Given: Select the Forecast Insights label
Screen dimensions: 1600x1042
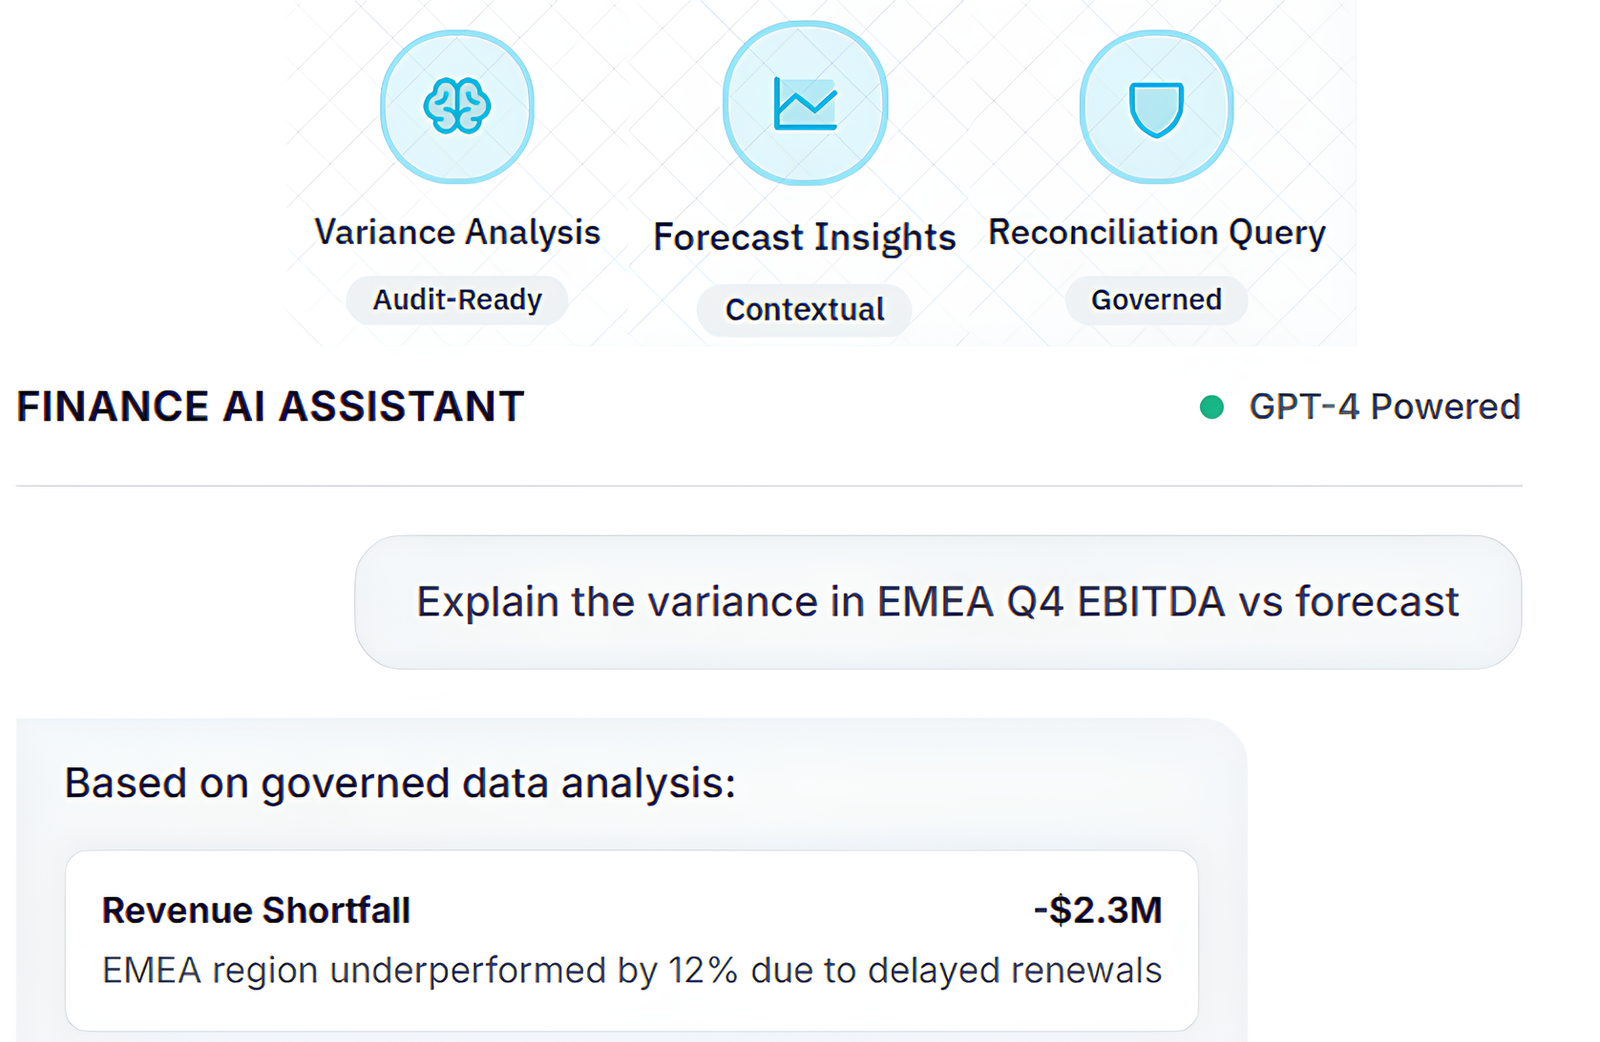Looking at the screenshot, I should pyautogui.click(x=804, y=238).
